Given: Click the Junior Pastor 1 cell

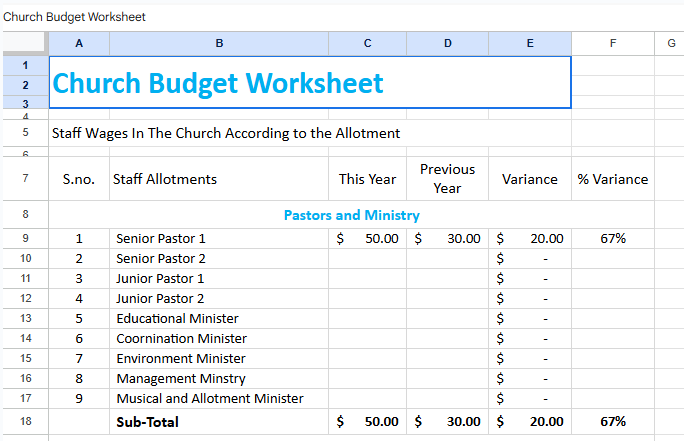Looking at the screenshot, I should click(x=219, y=279).
